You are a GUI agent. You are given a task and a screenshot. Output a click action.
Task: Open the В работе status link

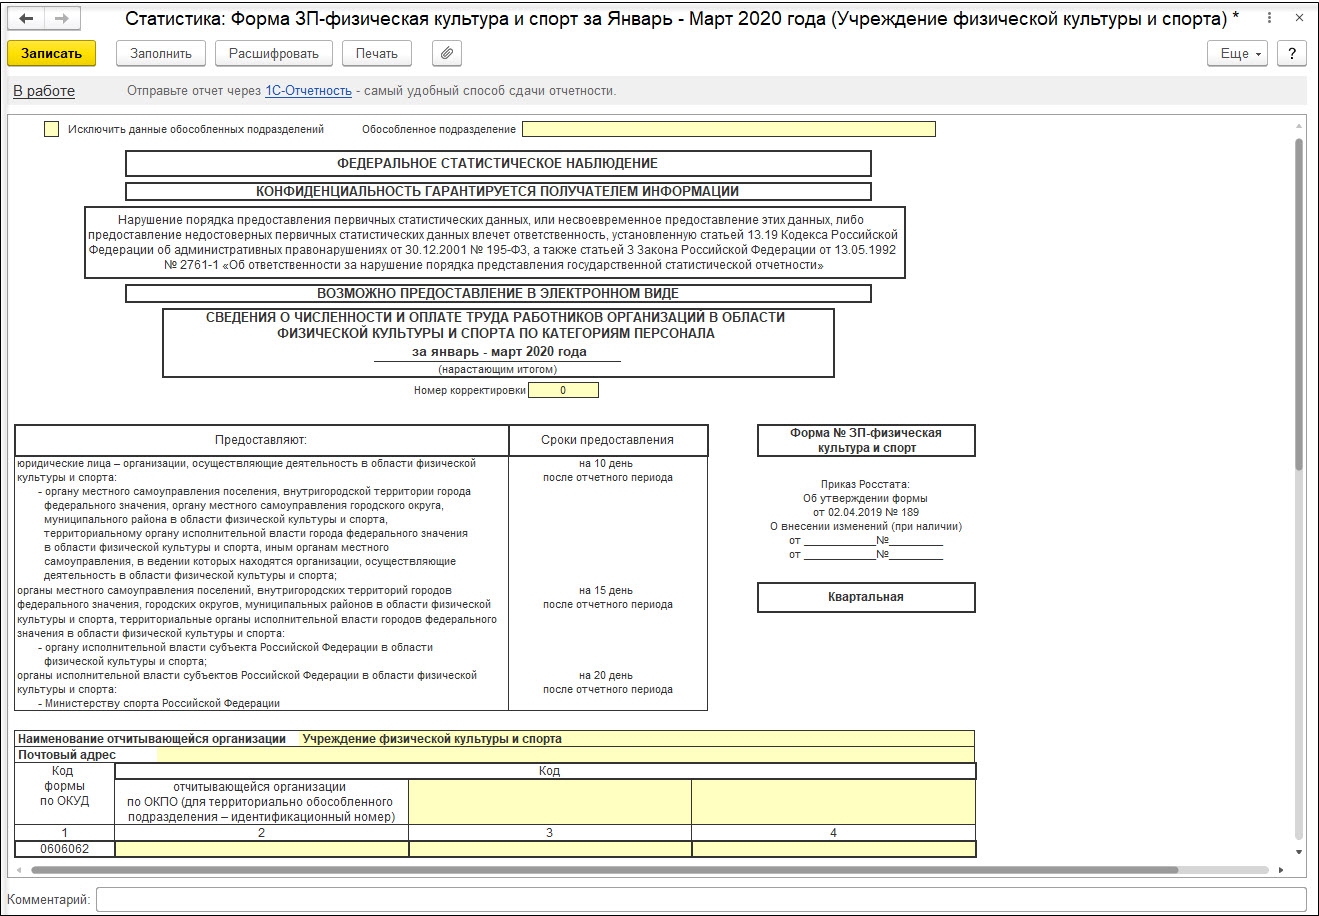pos(44,91)
